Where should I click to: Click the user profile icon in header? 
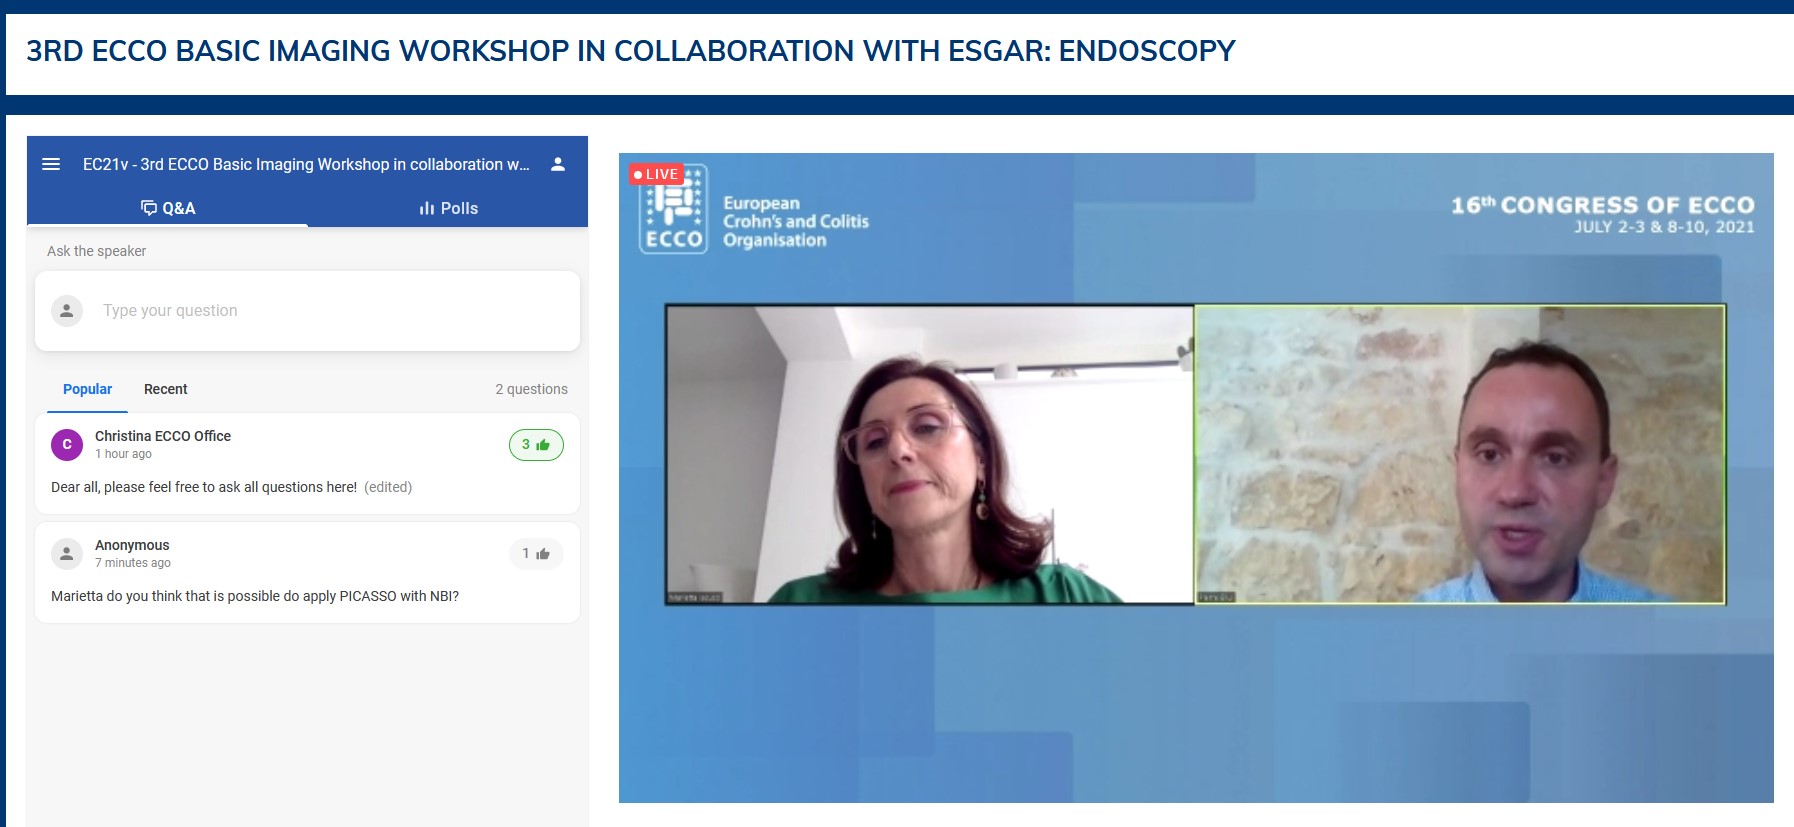click(x=558, y=164)
